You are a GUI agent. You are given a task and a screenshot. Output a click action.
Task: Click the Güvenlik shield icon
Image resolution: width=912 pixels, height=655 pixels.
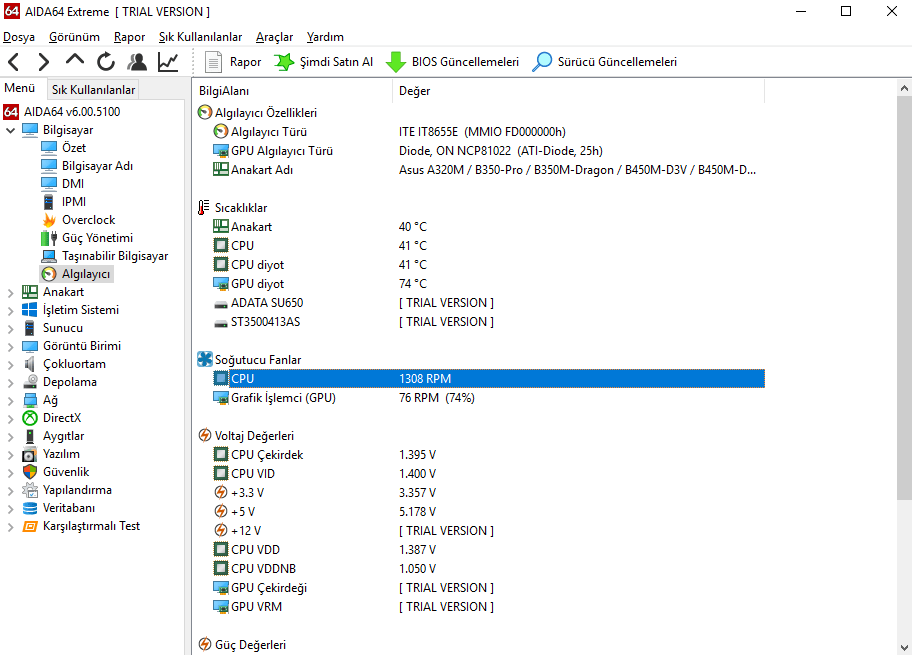[30, 472]
